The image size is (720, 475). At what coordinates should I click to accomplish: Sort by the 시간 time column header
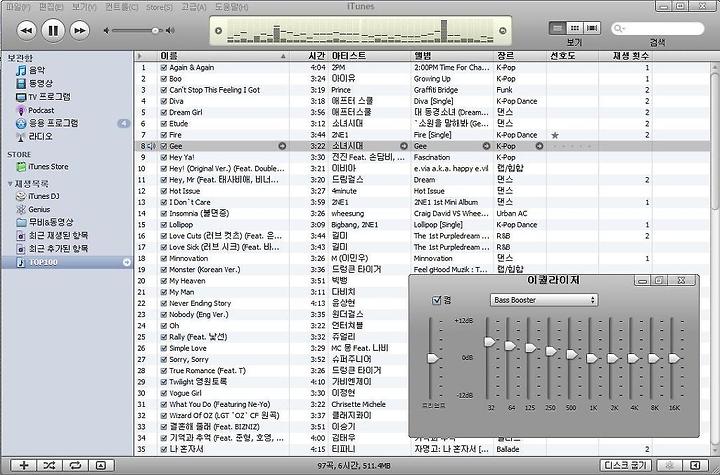click(309, 56)
